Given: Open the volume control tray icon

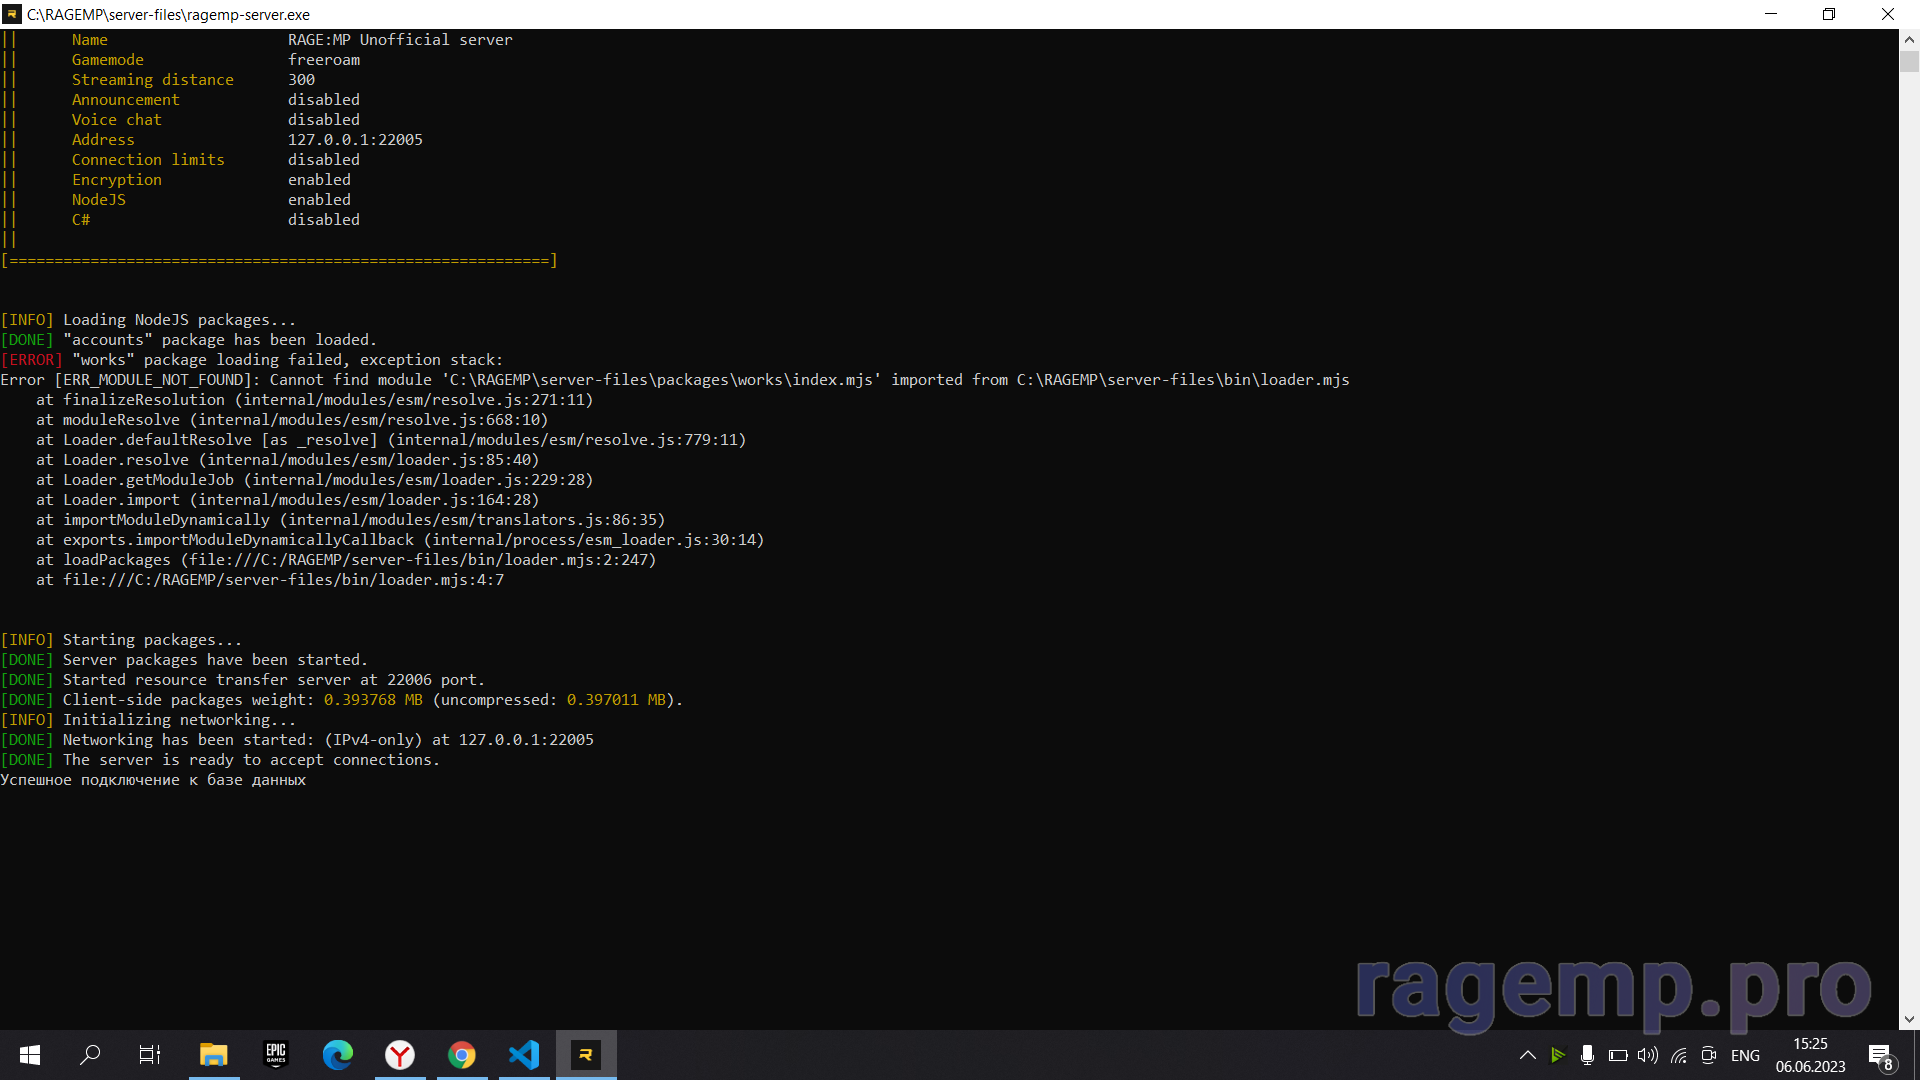Looking at the screenshot, I should pyautogui.click(x=1648, y=1055).
